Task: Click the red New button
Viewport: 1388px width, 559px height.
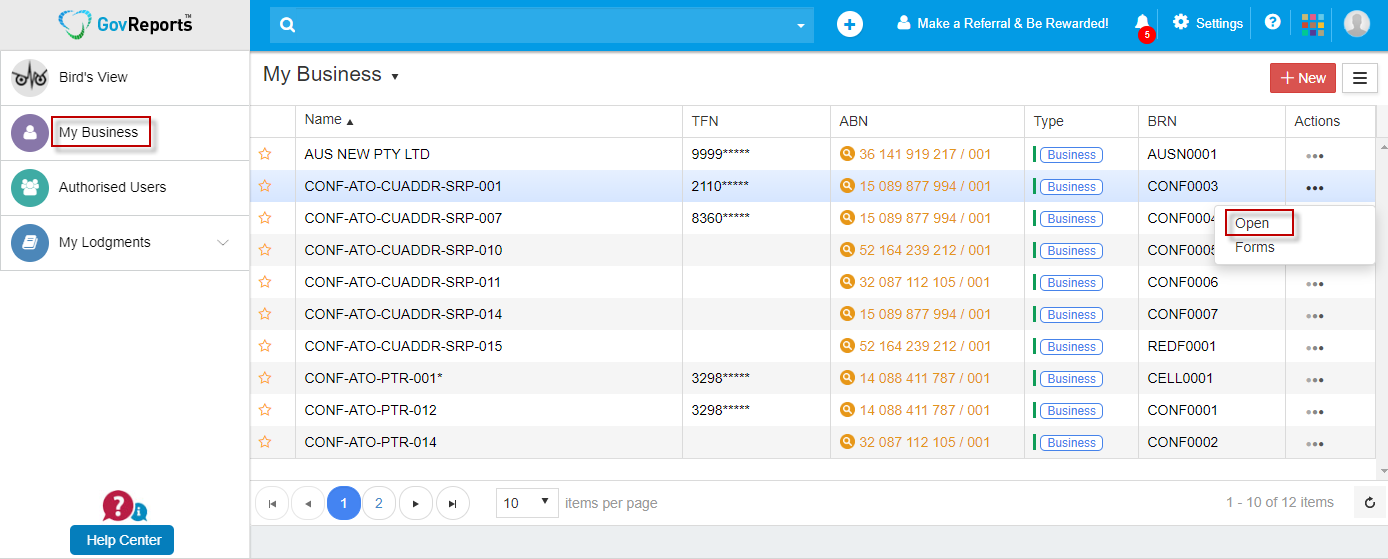Action: point(1302,78)
